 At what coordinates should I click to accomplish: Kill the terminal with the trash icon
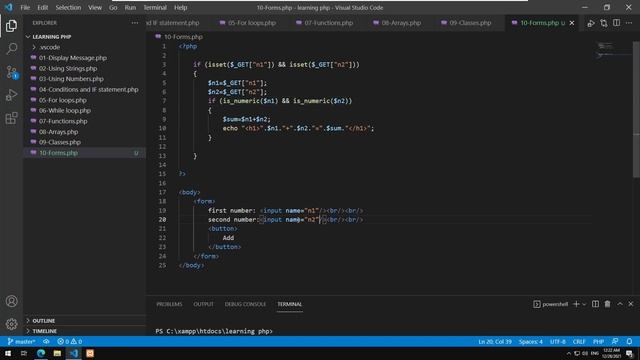(607, 304)
